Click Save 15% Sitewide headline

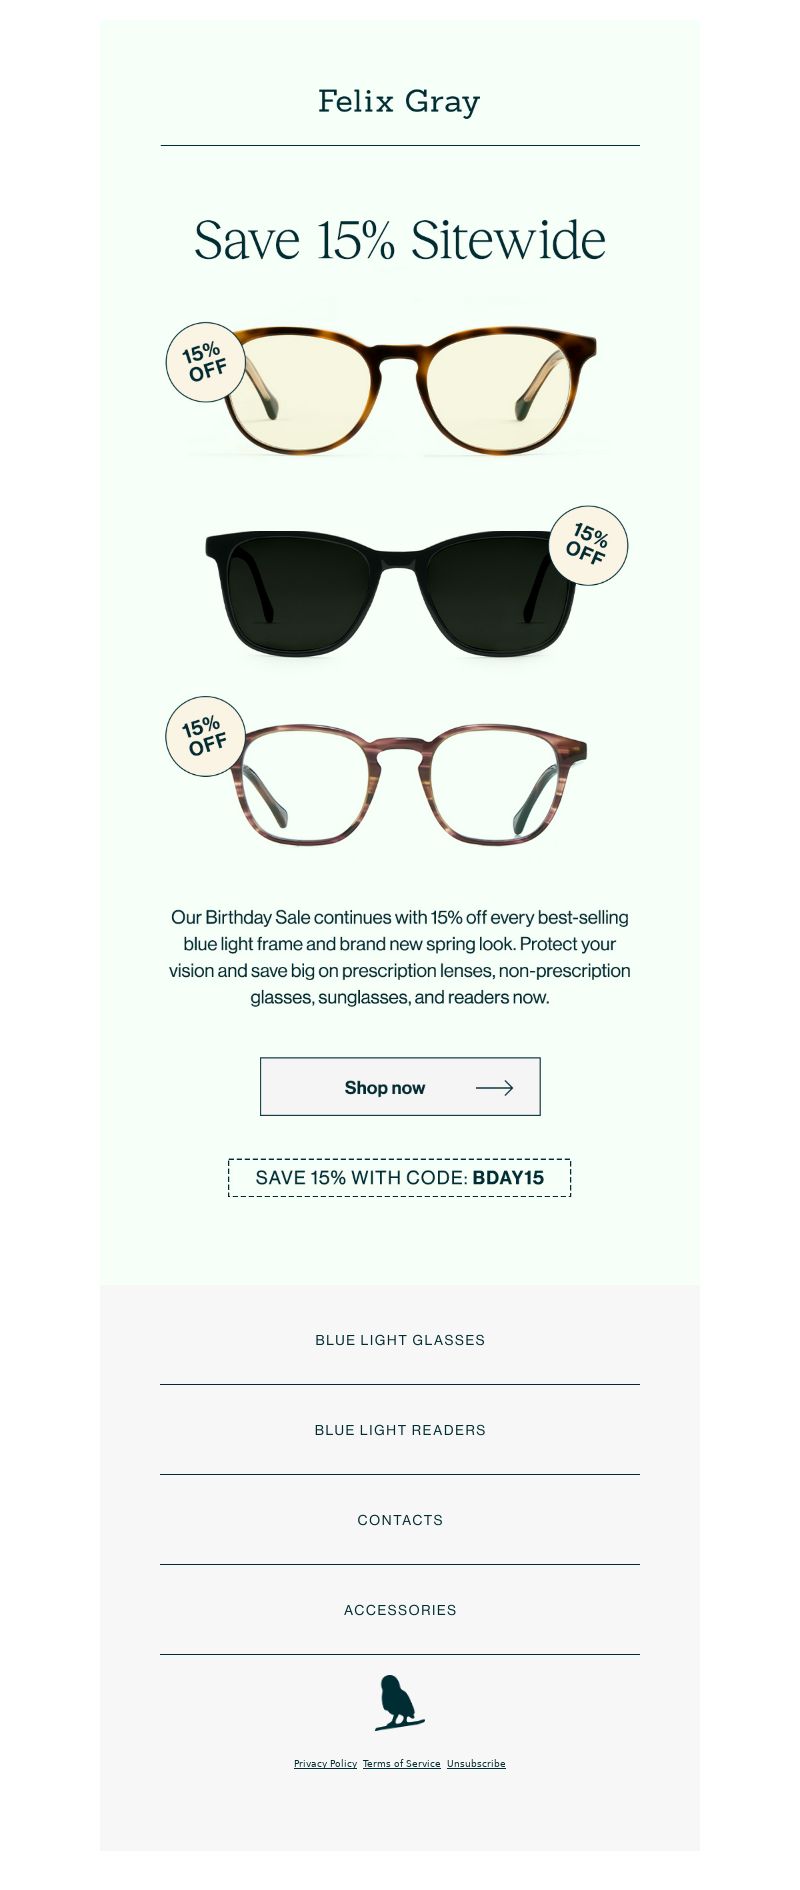pos(400,240)
